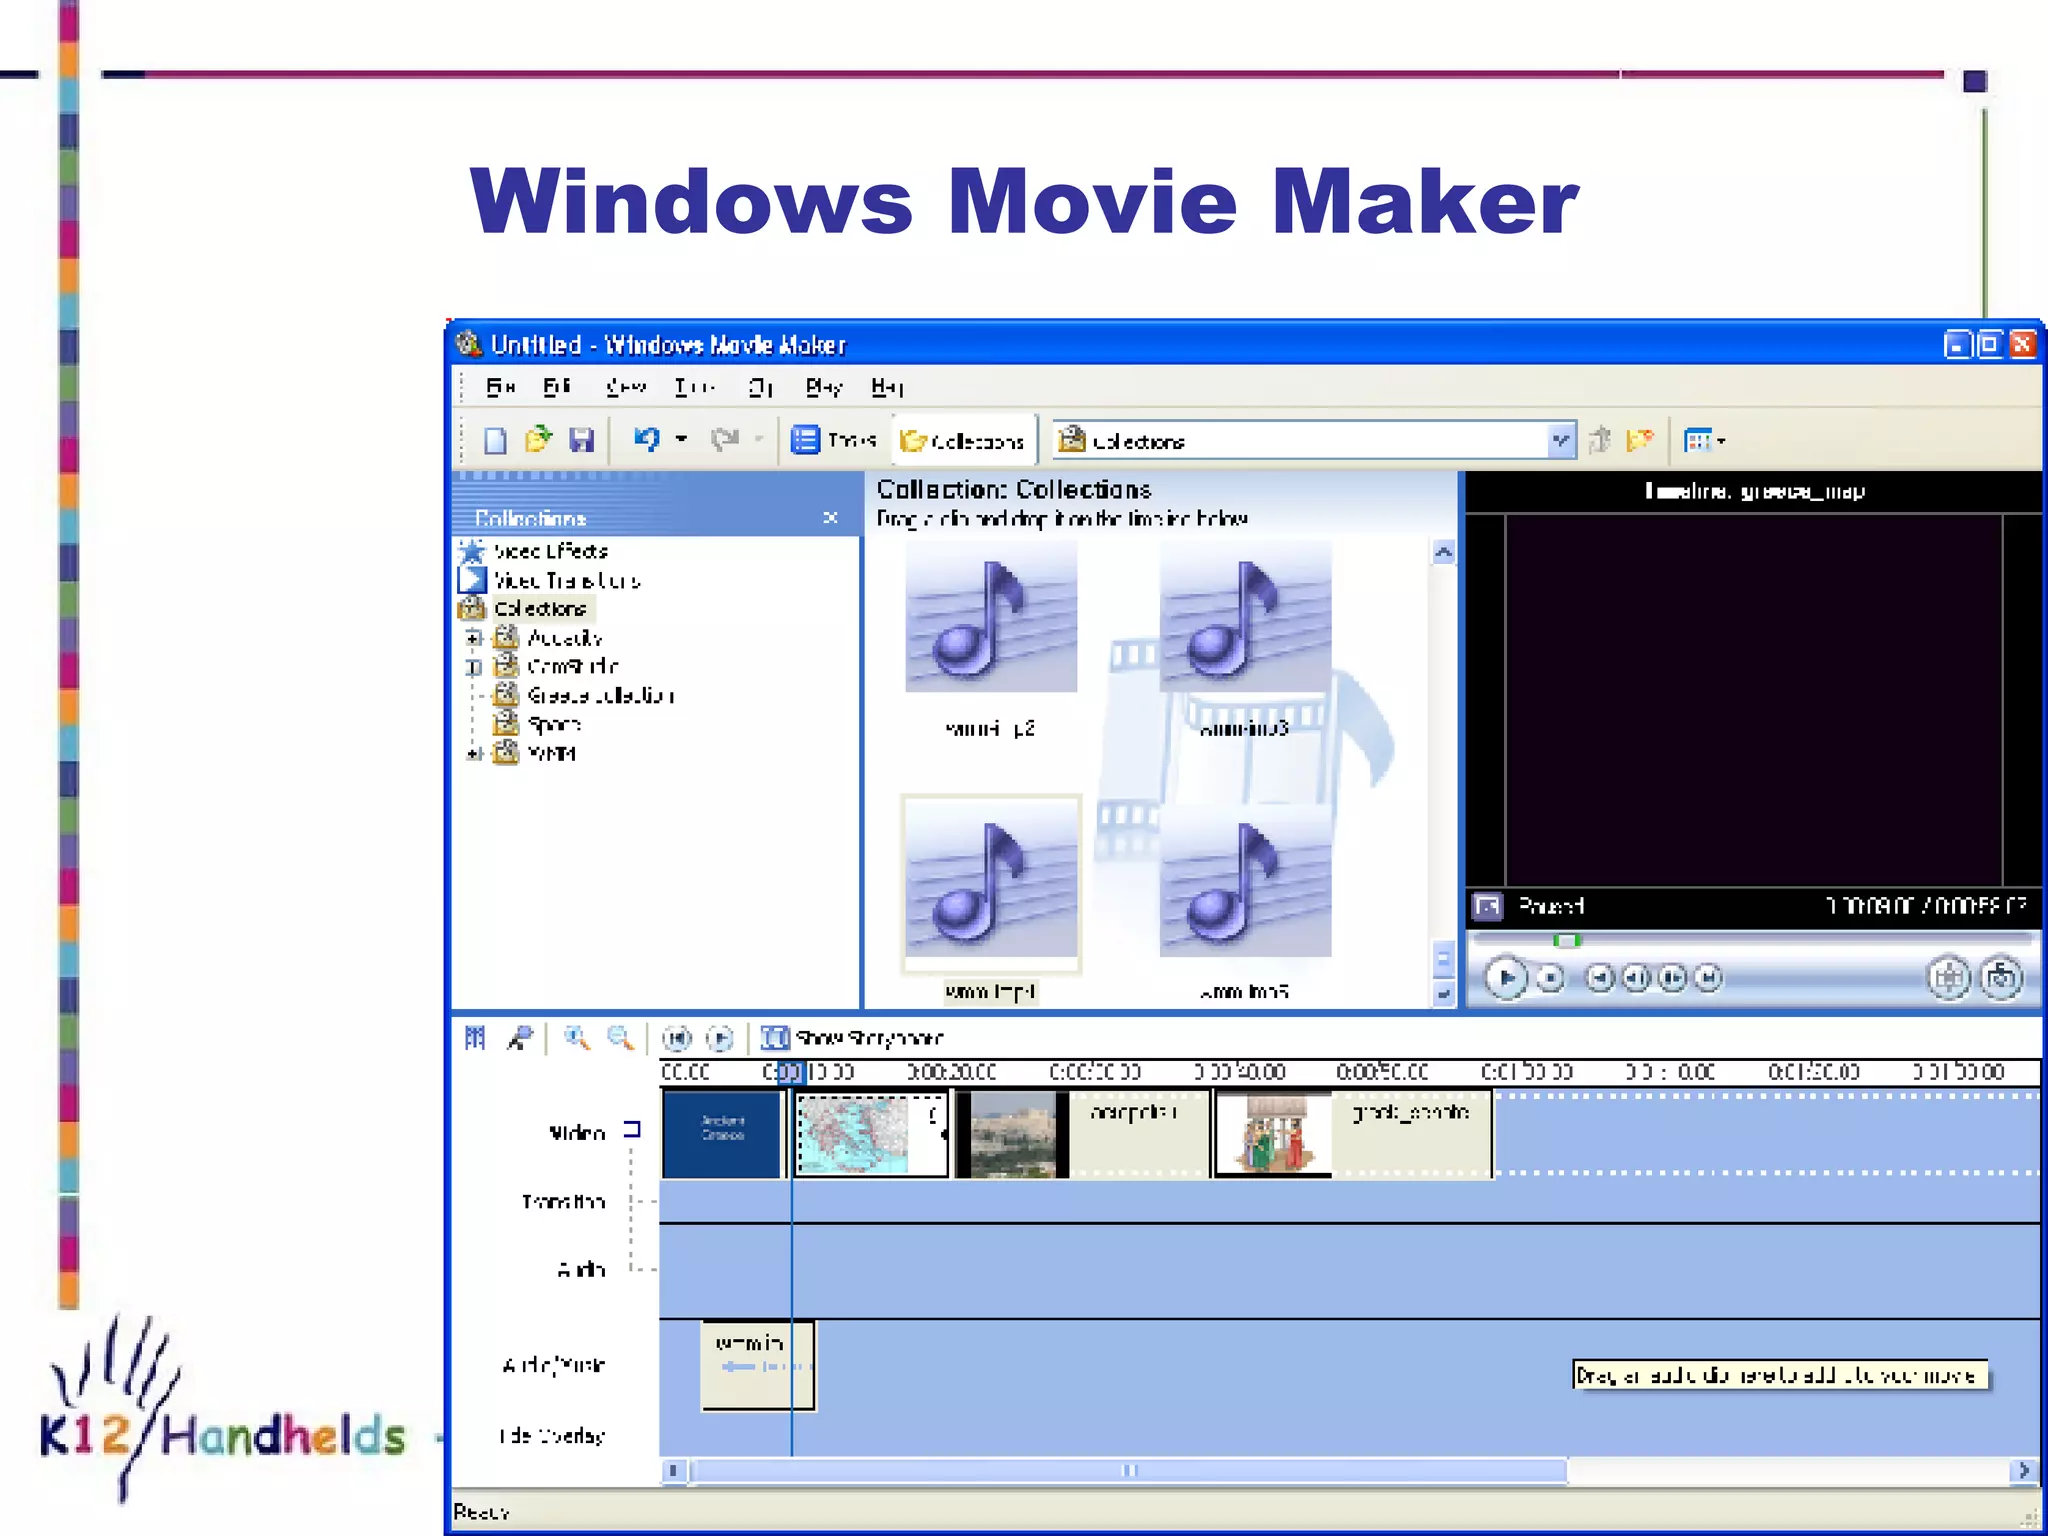Select the Video Effects item
The height and width of the screenshot is (1536, 2048).
point(549,551)
